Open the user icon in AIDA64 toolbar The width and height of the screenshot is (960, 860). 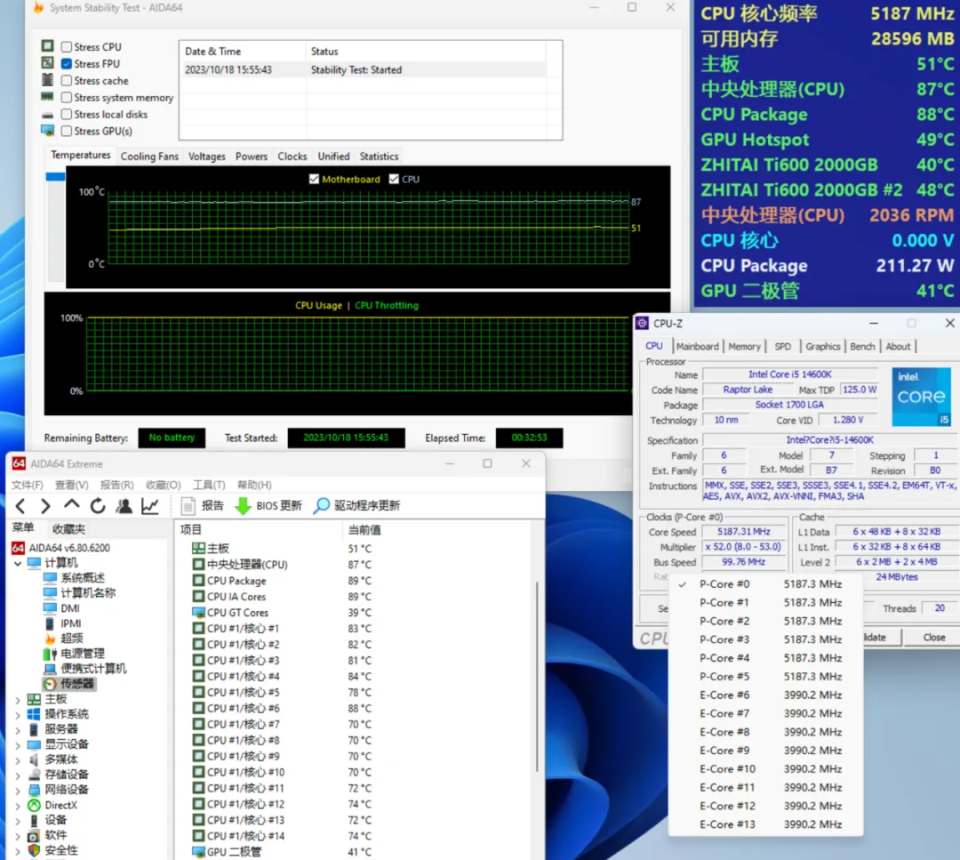point(124,506)
